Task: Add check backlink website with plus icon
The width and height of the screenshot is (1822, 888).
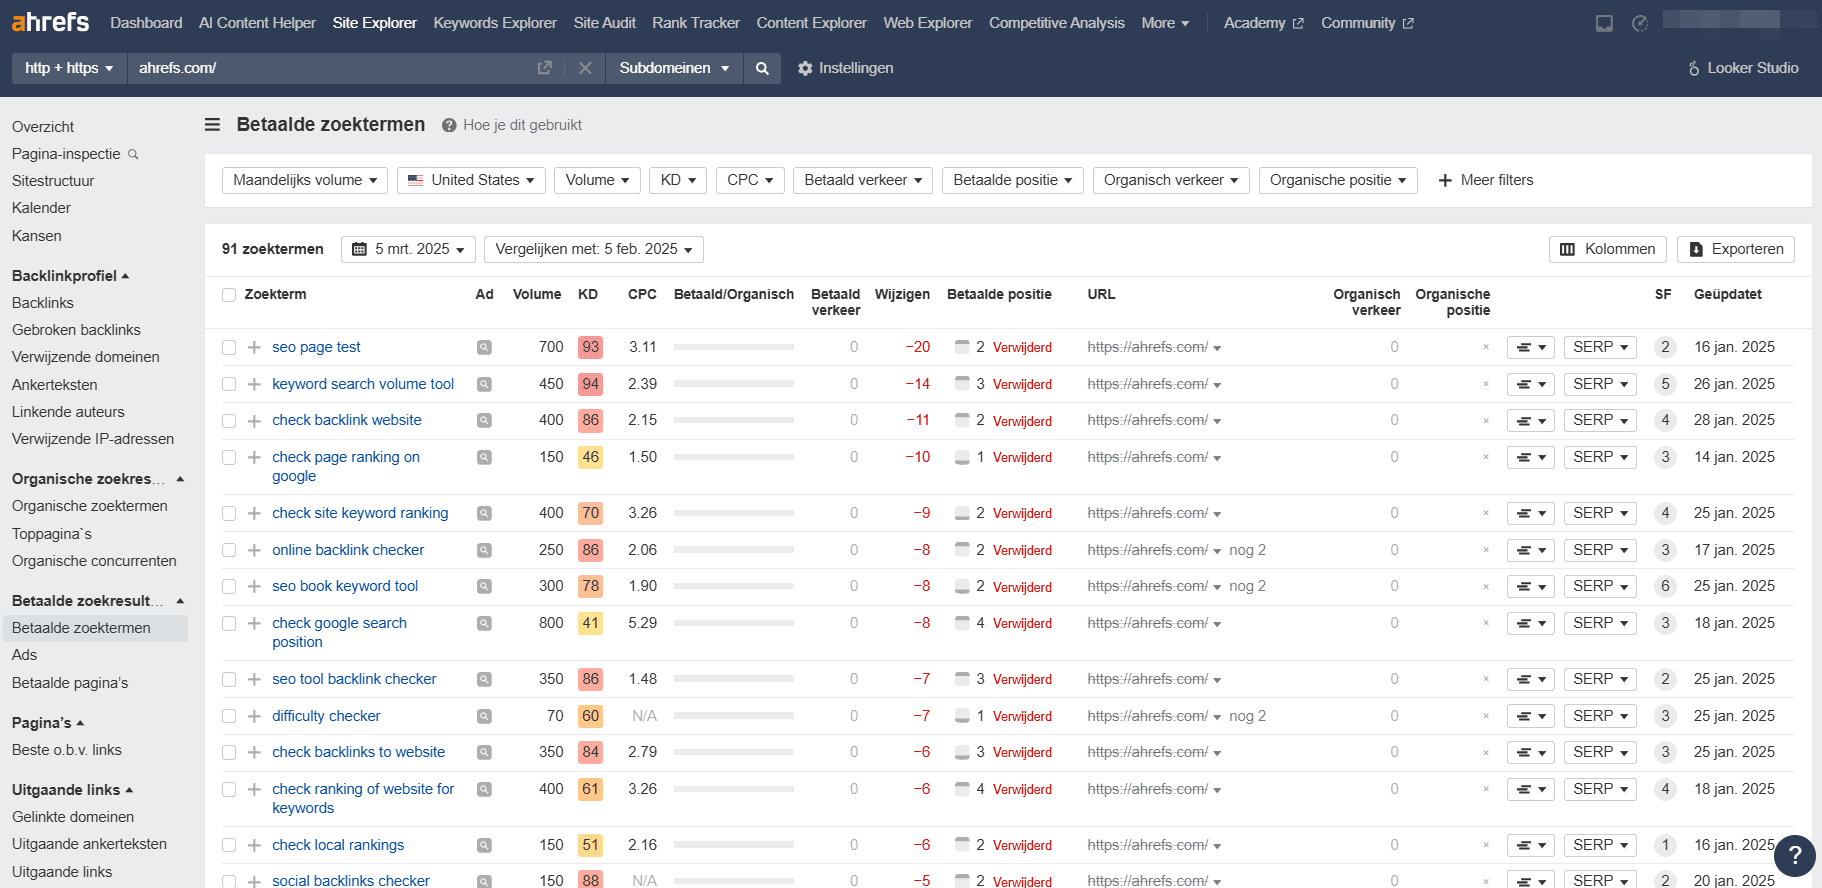Action: tap(254, 421)
